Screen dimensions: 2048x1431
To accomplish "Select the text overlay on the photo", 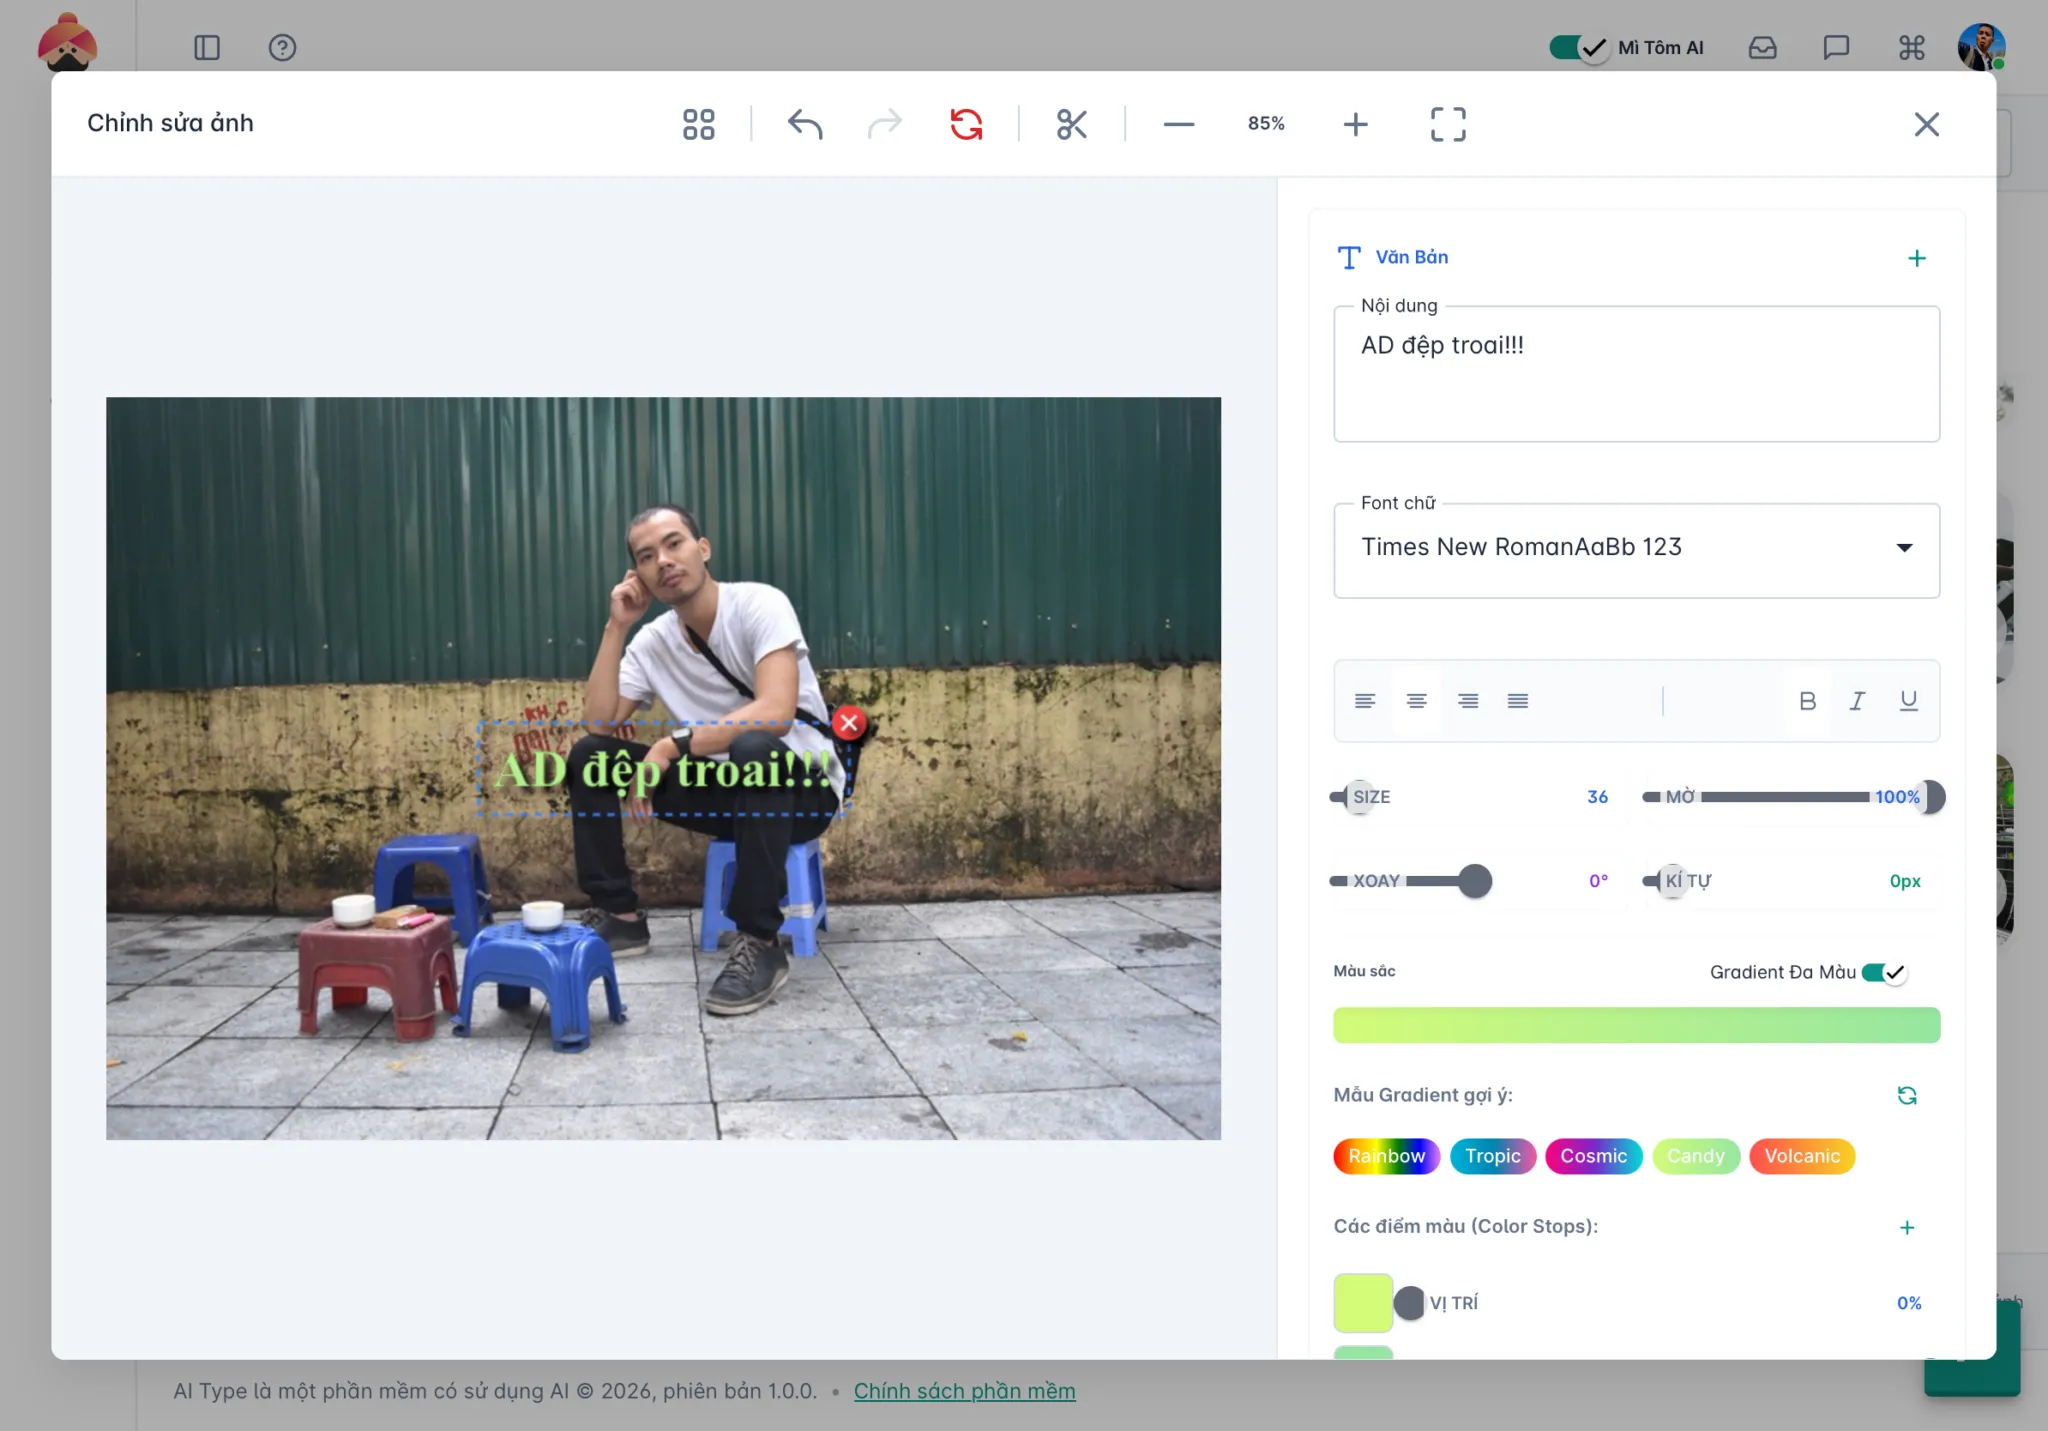I will coord(664,768).
